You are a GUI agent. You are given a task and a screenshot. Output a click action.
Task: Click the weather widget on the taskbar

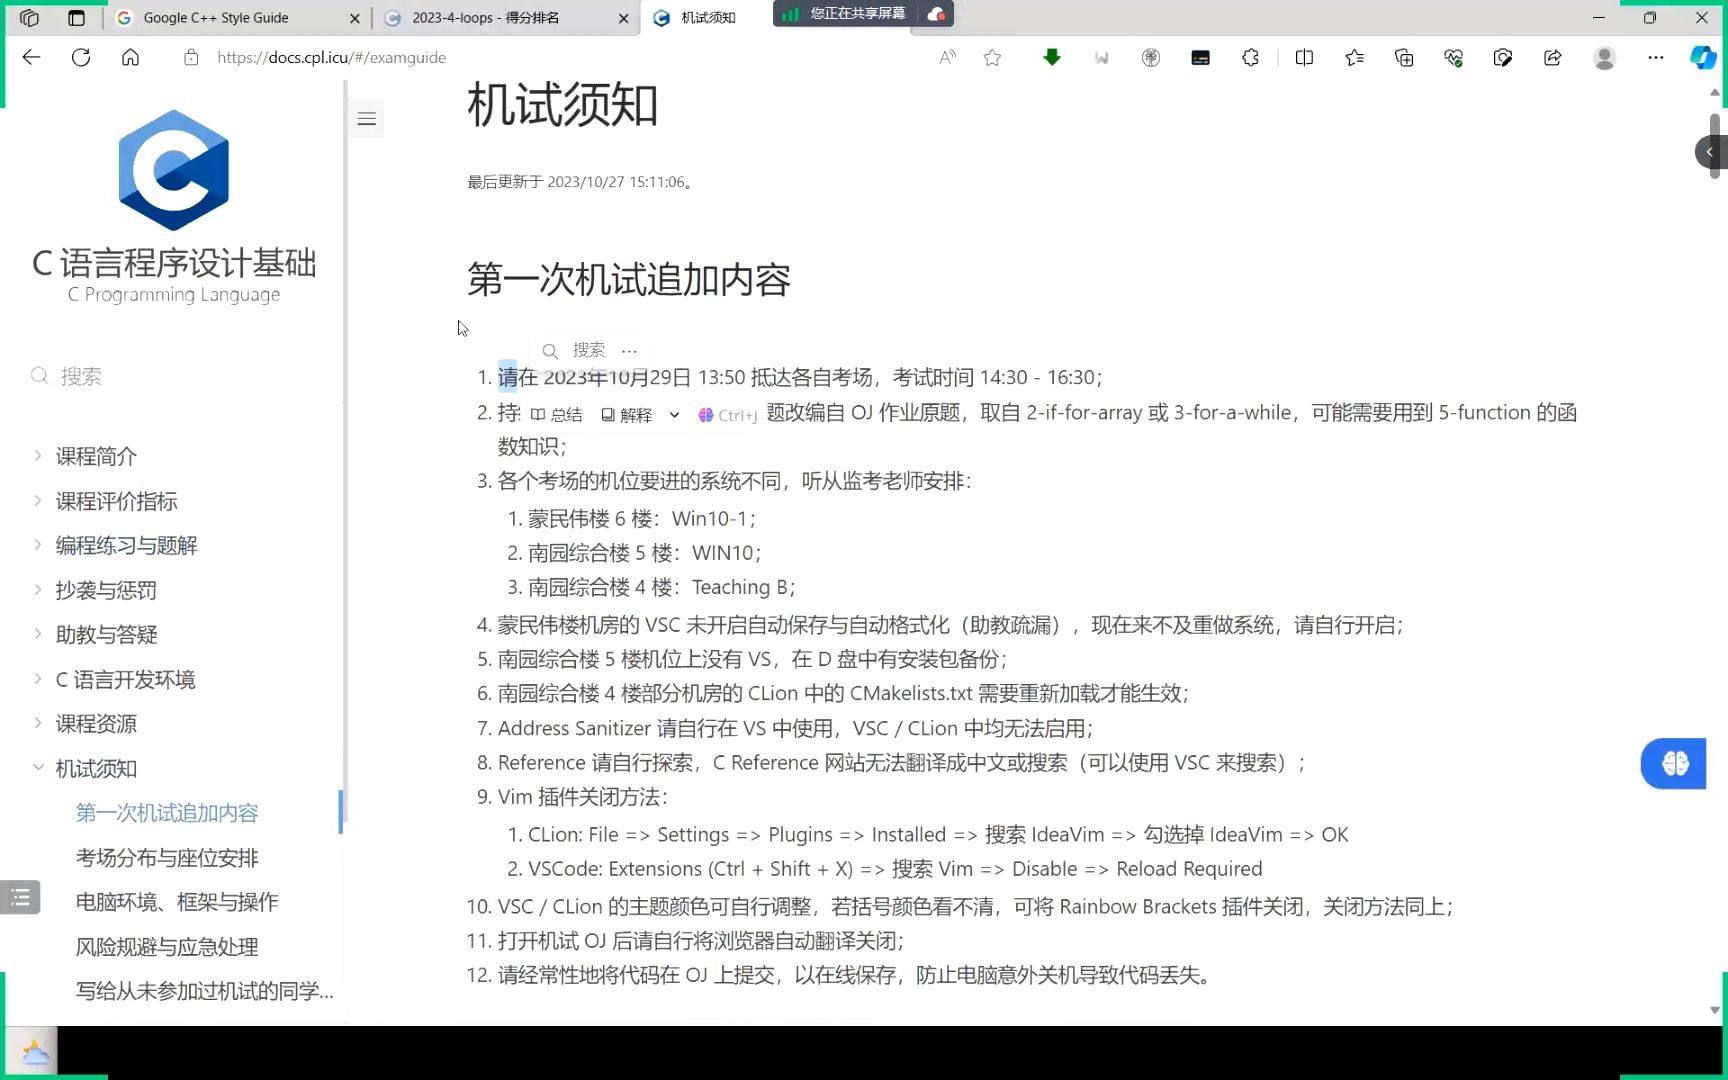tap(34, 1053)
